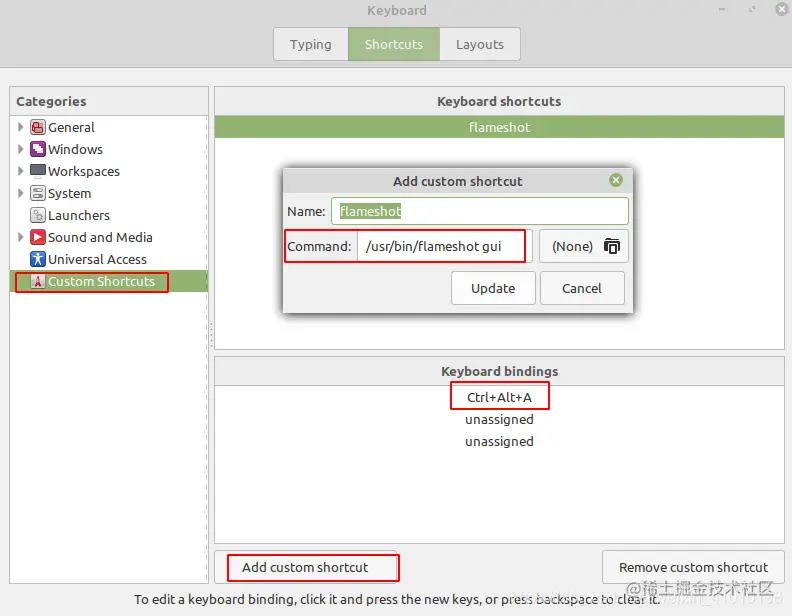
Task: Maximize the Keyboard window
Action: [752, 9]
